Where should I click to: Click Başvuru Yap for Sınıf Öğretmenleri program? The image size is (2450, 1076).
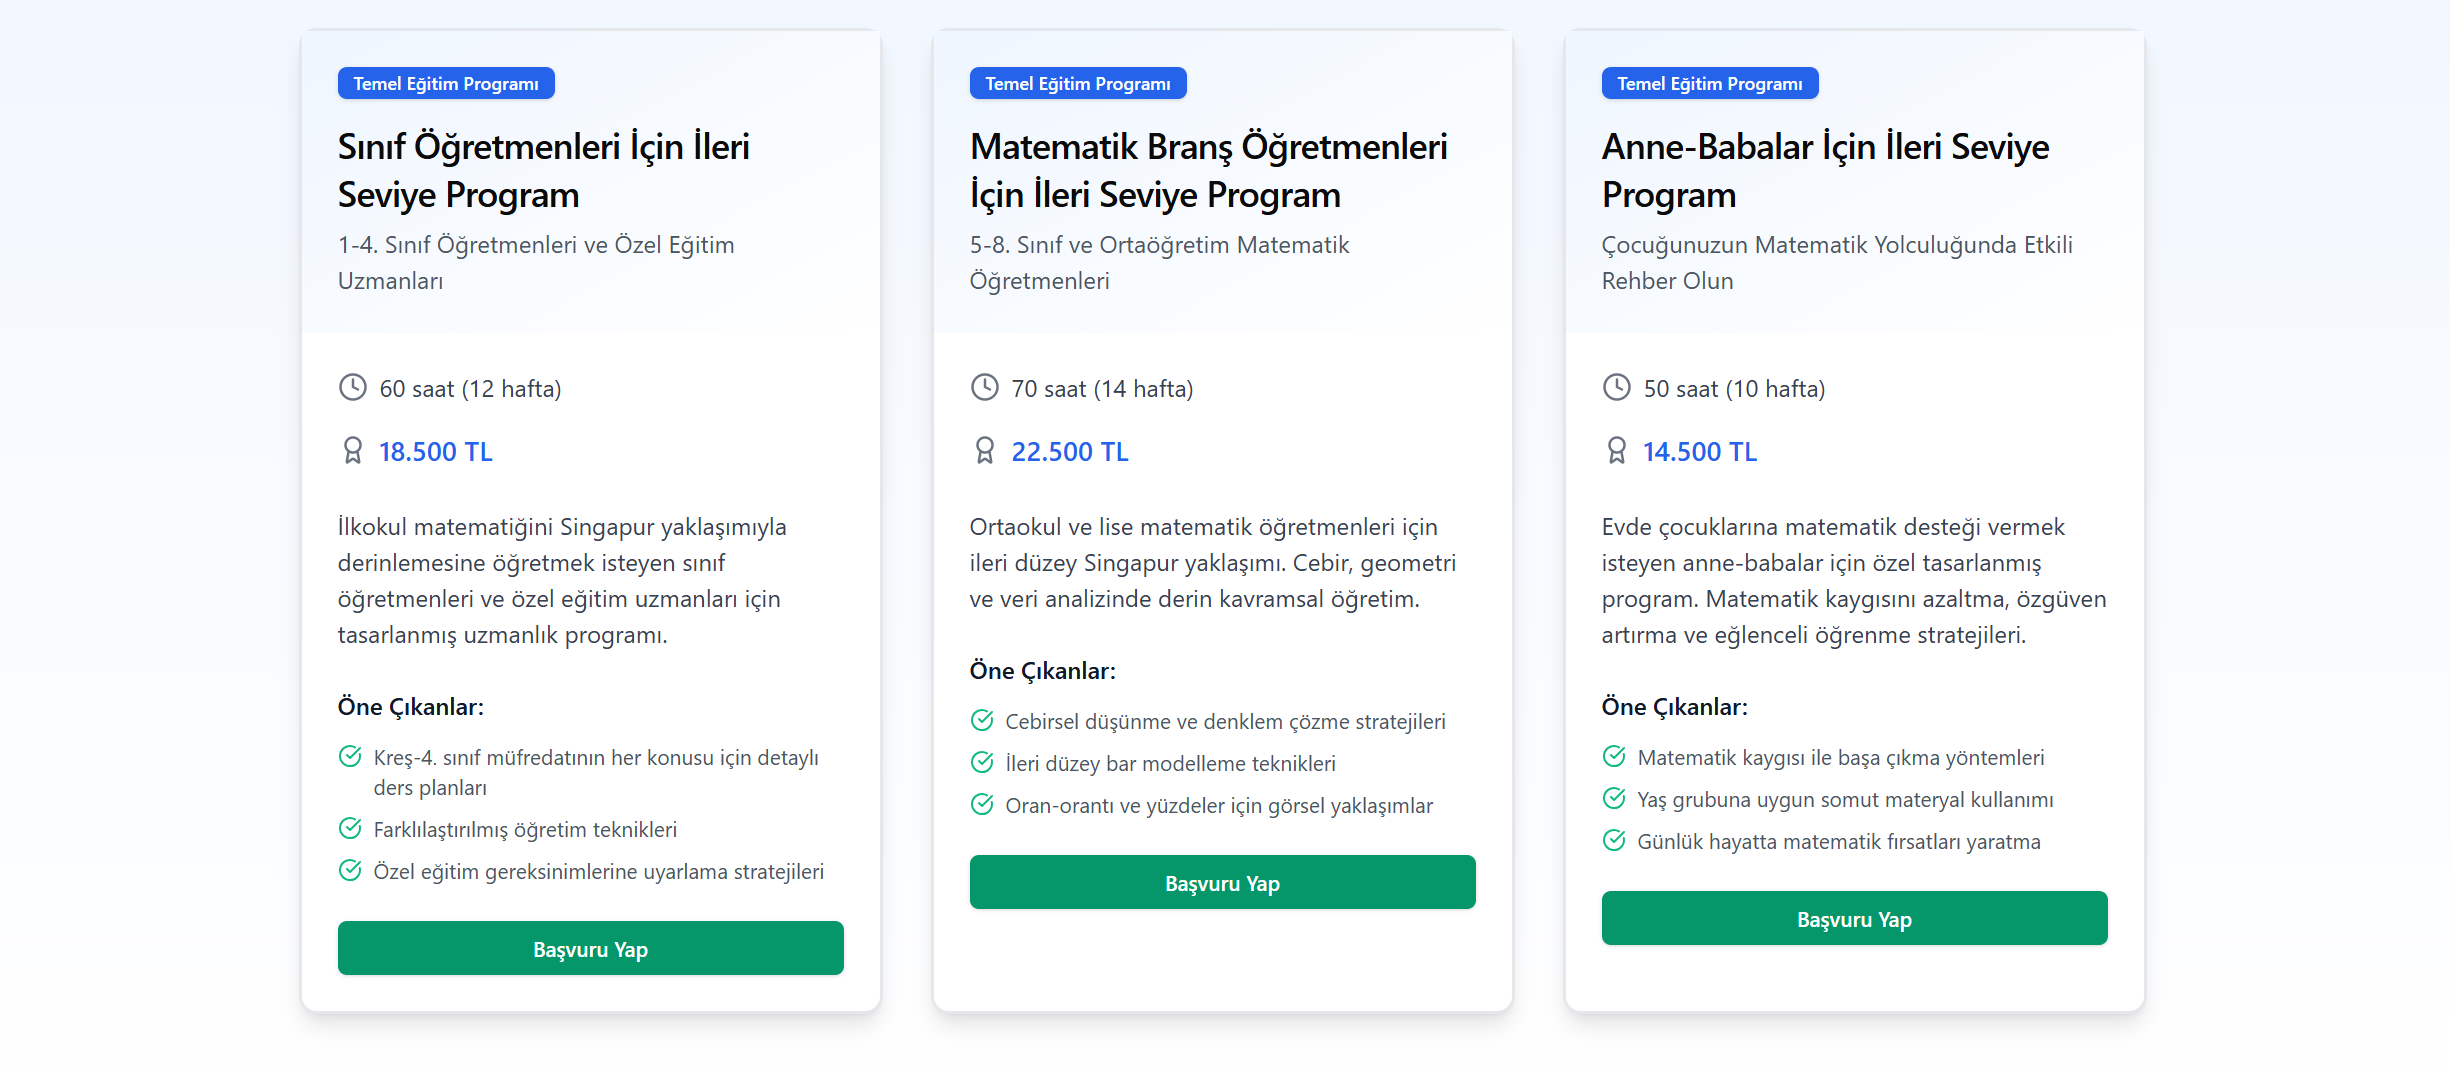point(591,947)
